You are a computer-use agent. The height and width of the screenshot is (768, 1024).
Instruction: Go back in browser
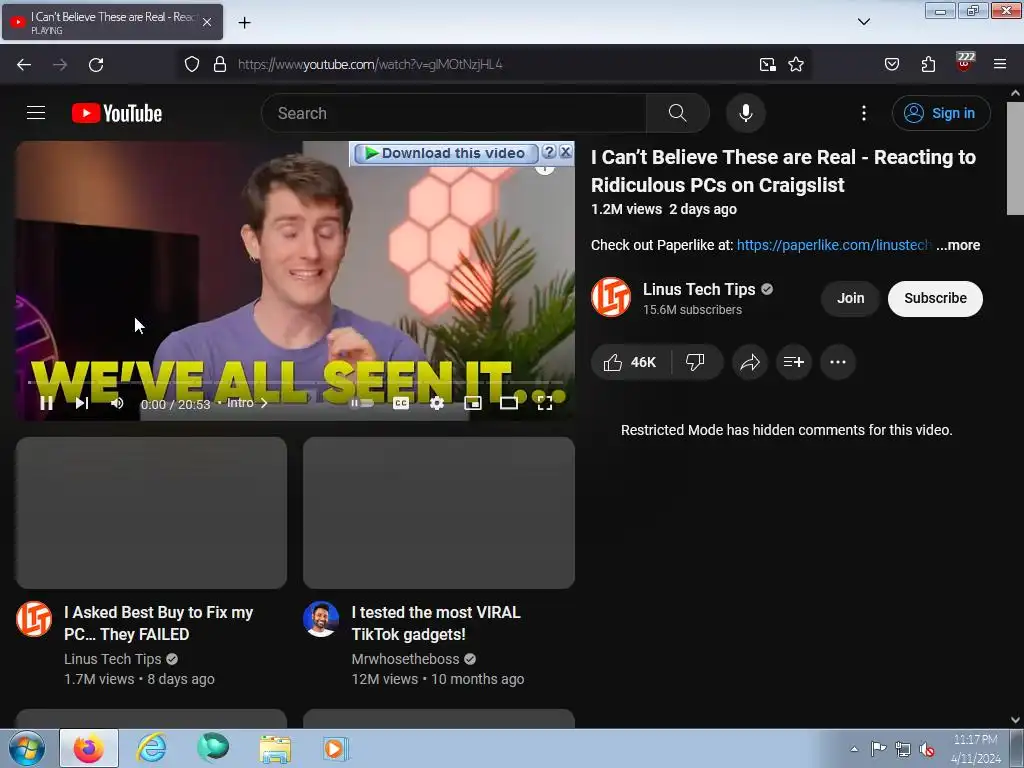point(24,64)
